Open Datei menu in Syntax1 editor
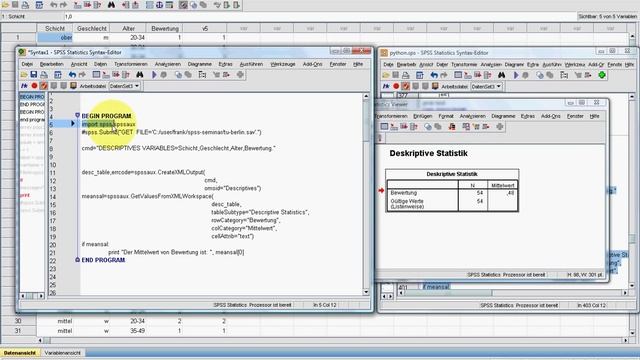The height and width of the screenshot is (360, 640). [27, 64]
